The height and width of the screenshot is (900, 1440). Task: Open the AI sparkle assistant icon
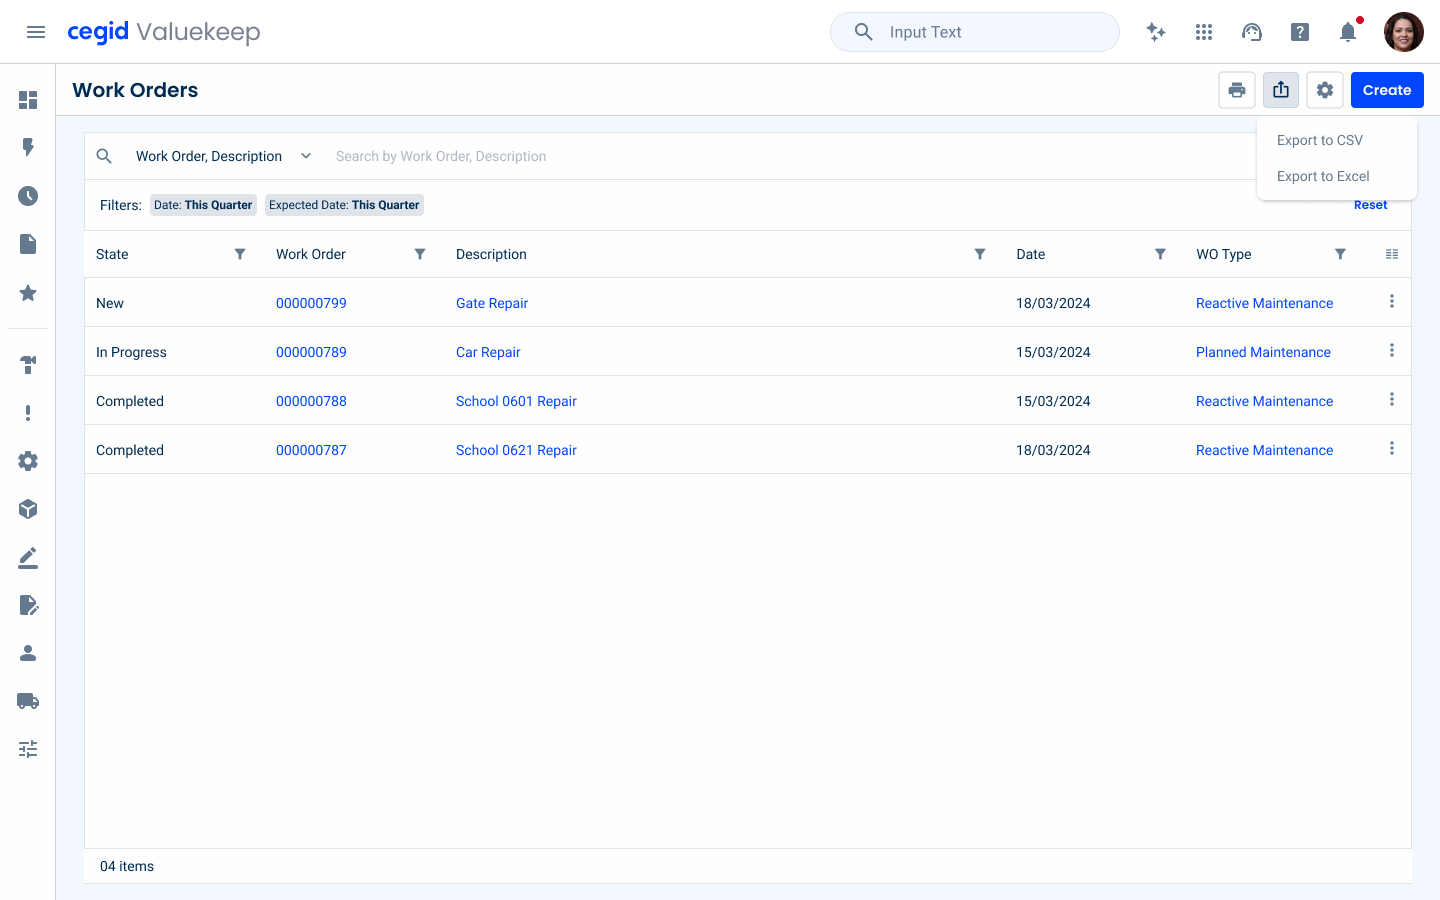click(1156, 32)
